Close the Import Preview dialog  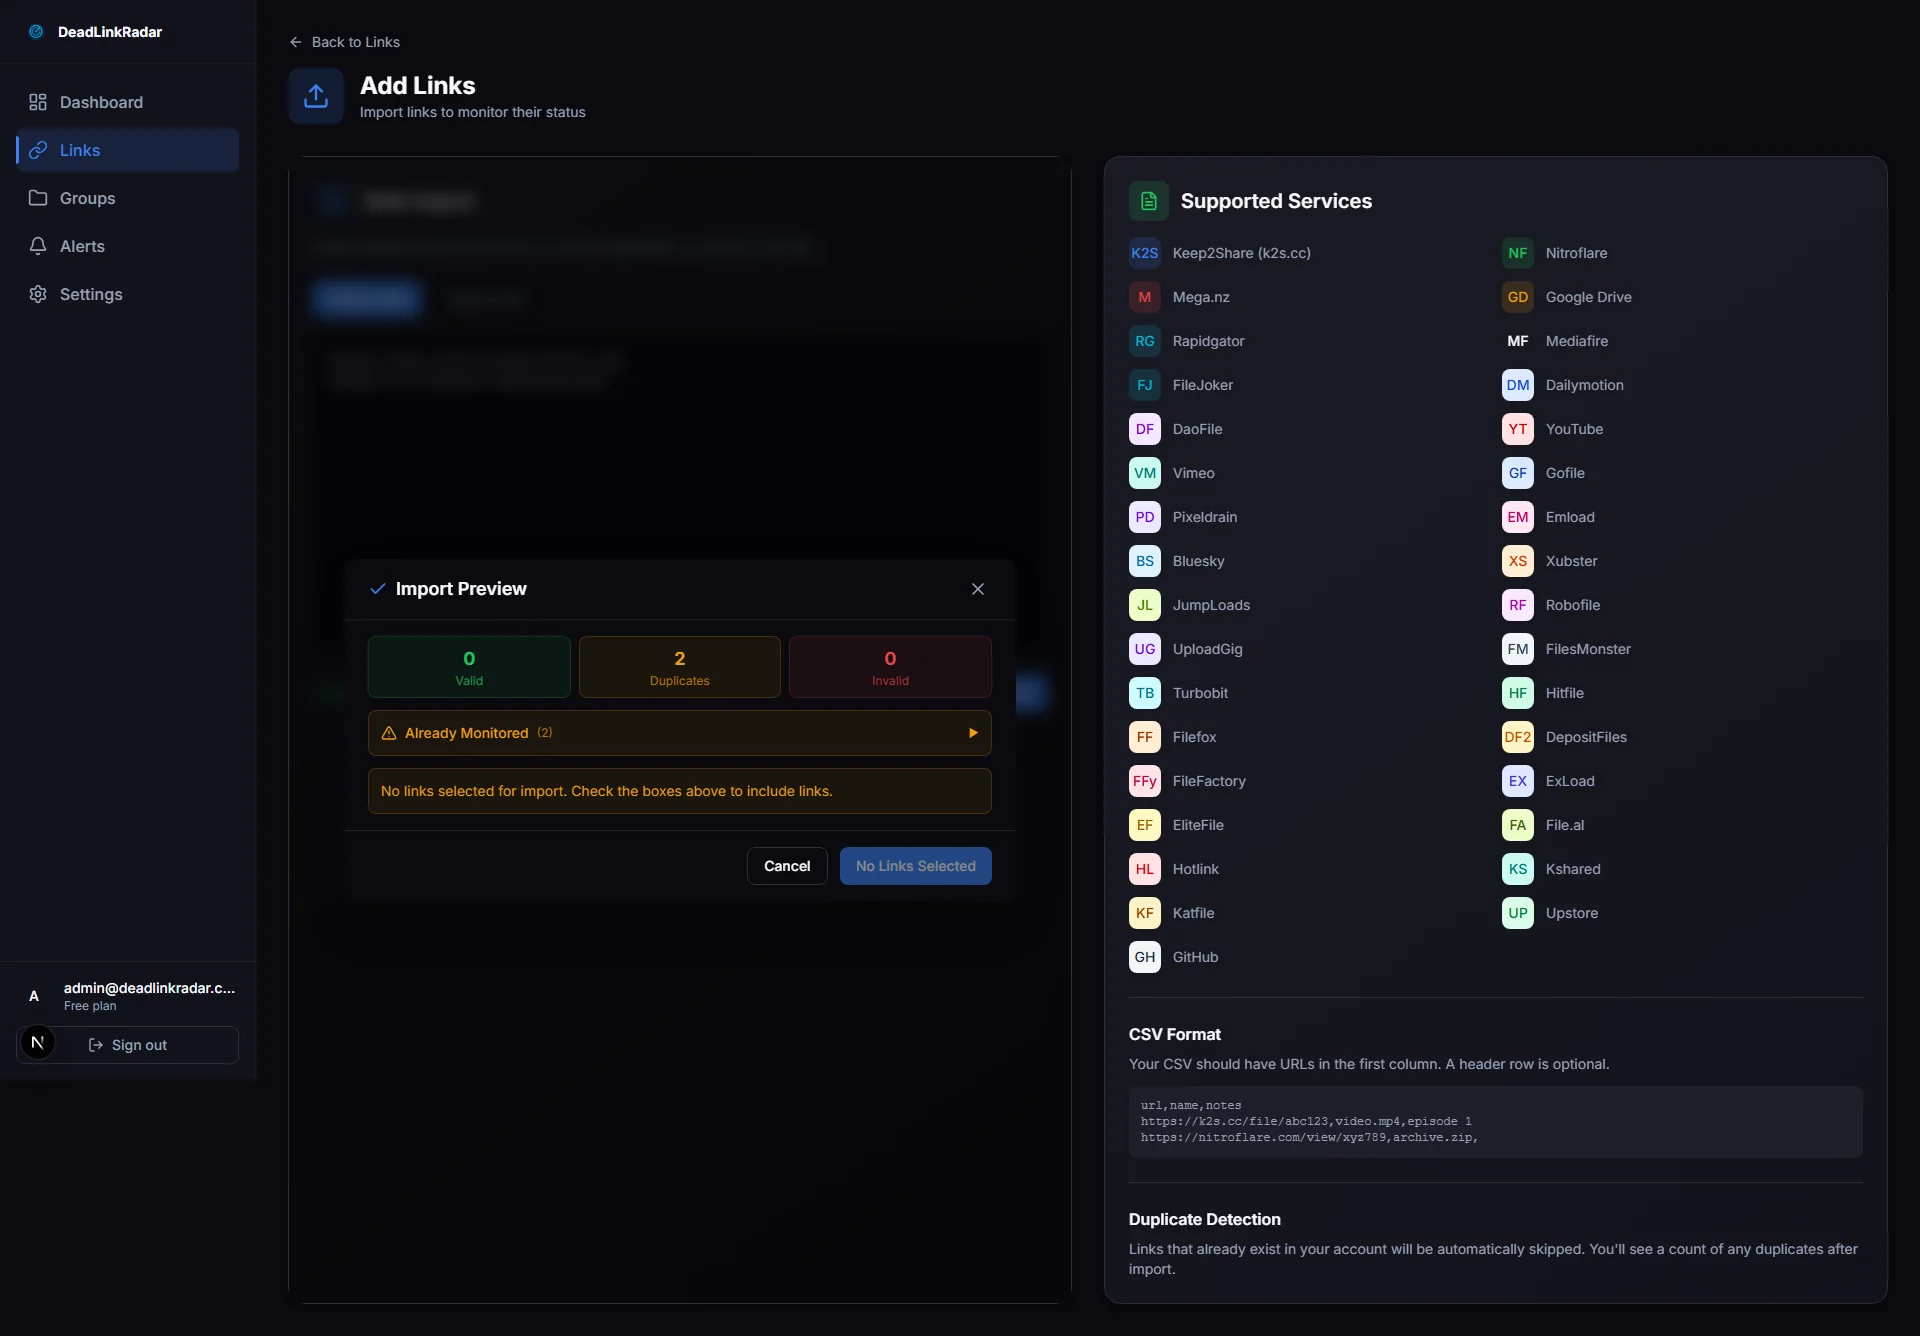point(977,589)
